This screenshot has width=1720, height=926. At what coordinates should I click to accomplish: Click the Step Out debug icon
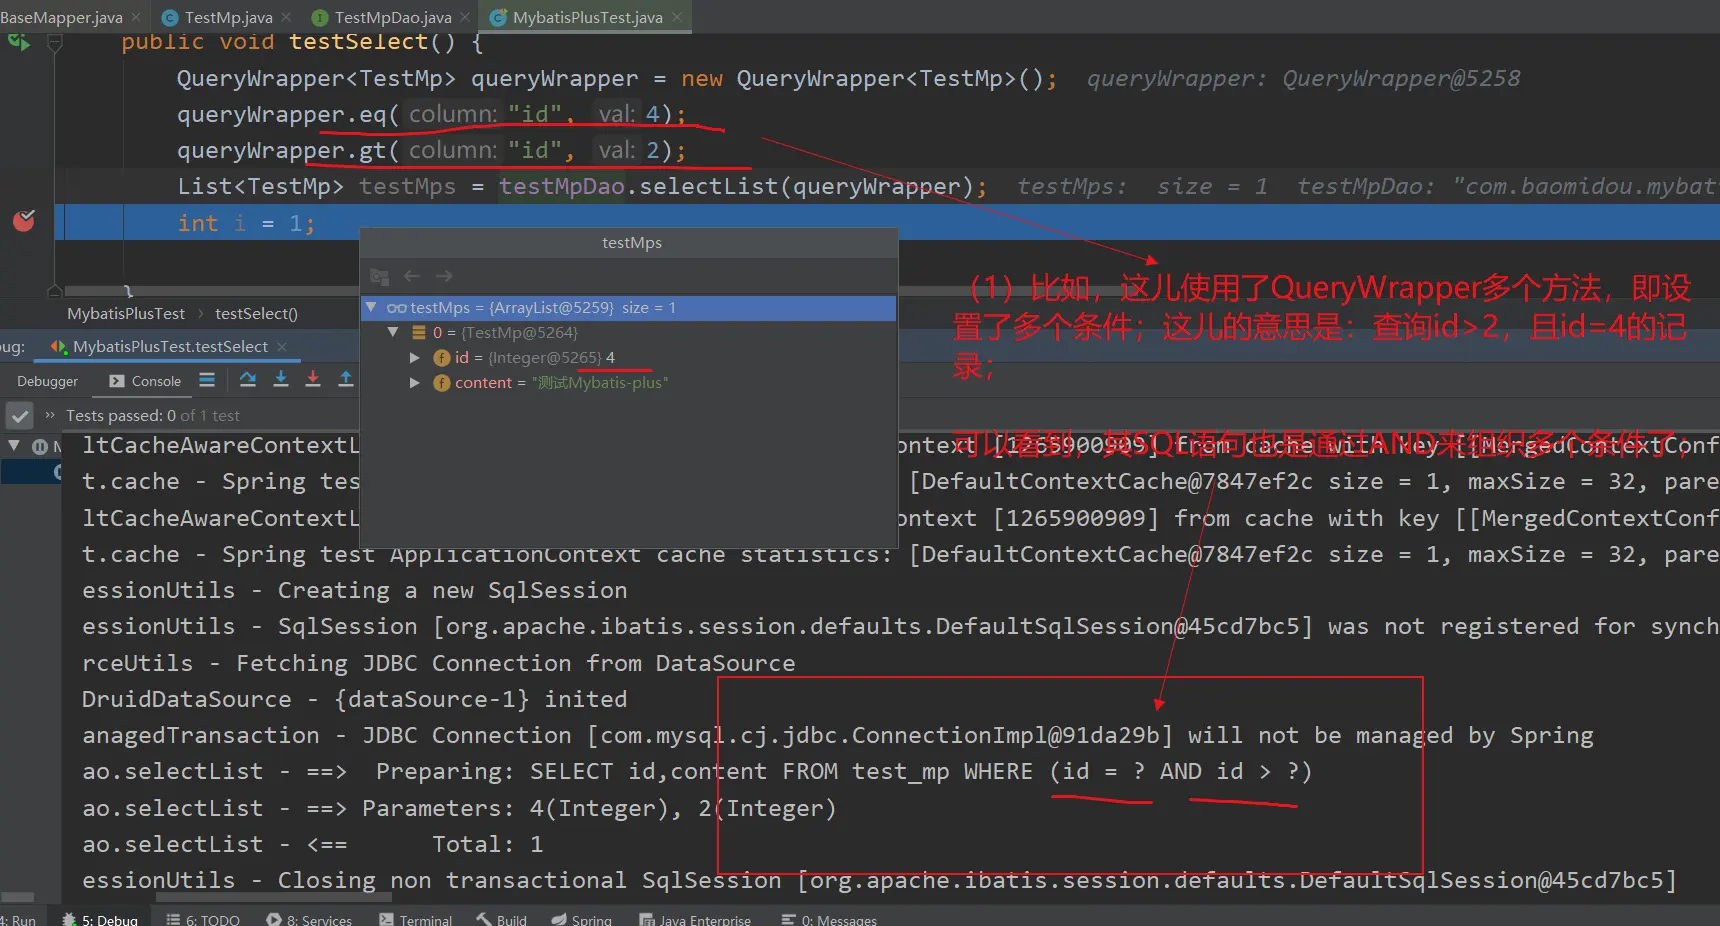[x=346, y=380]
